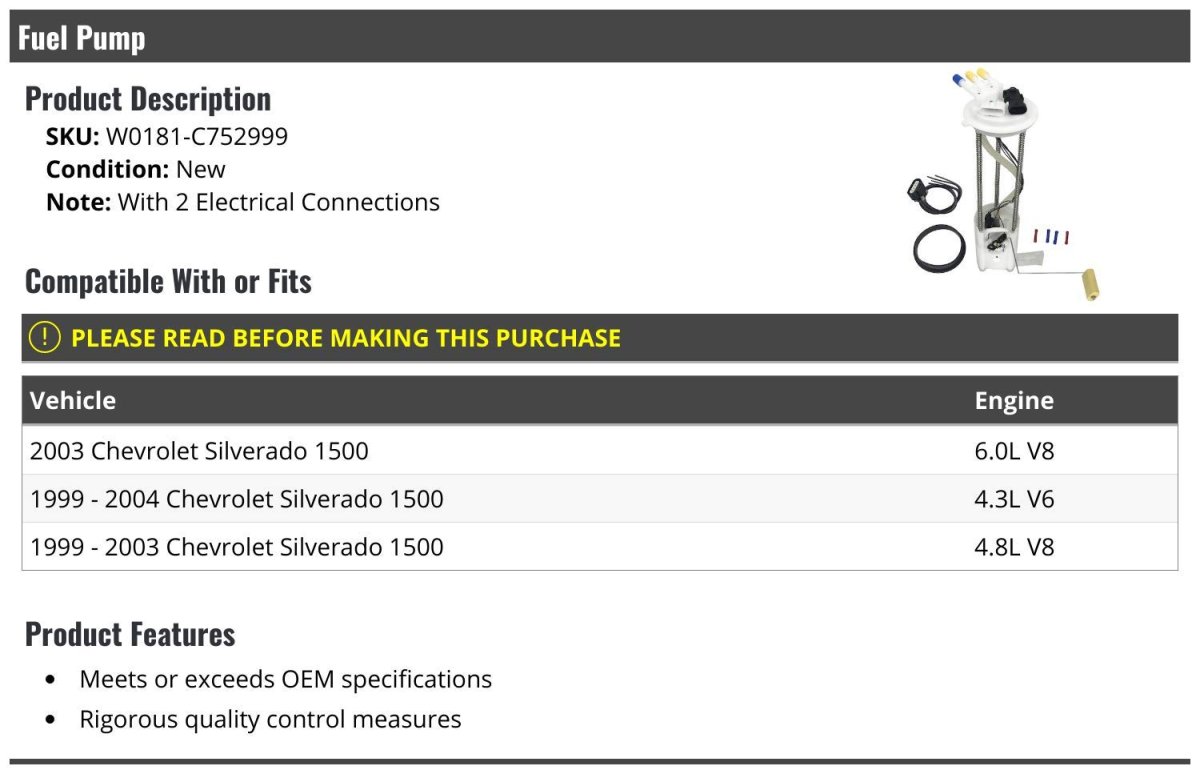1200x774 pixels.
Task: Click the yellow warning exclamation icon
Action: [45, 338]
